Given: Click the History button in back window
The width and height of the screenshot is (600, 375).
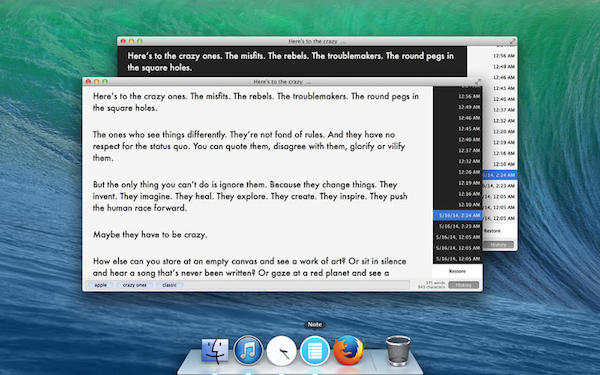Looking at the screenshot, I should (498, 245).
